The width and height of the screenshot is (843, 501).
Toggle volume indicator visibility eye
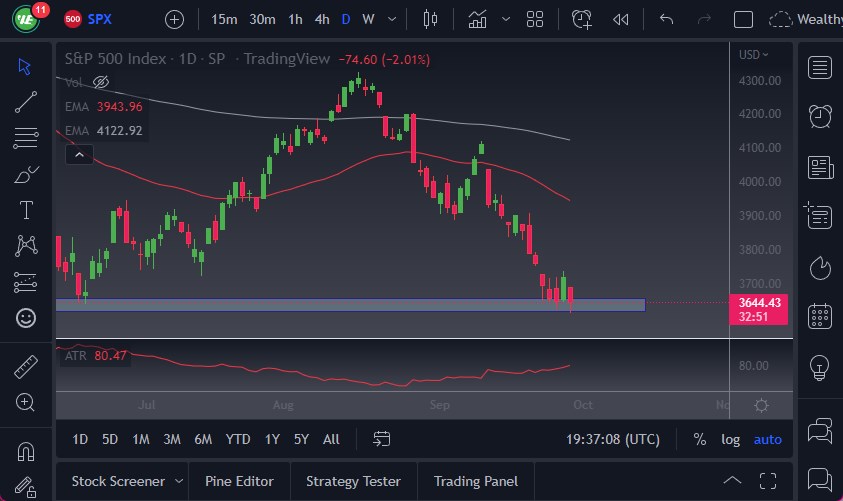tap(100, 82)
